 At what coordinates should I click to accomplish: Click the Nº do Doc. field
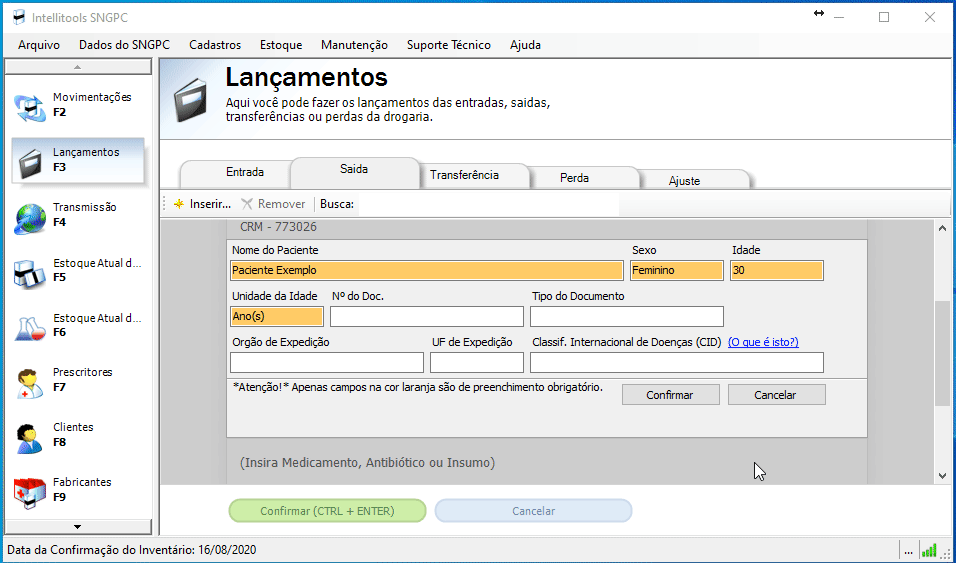point(427,317)
